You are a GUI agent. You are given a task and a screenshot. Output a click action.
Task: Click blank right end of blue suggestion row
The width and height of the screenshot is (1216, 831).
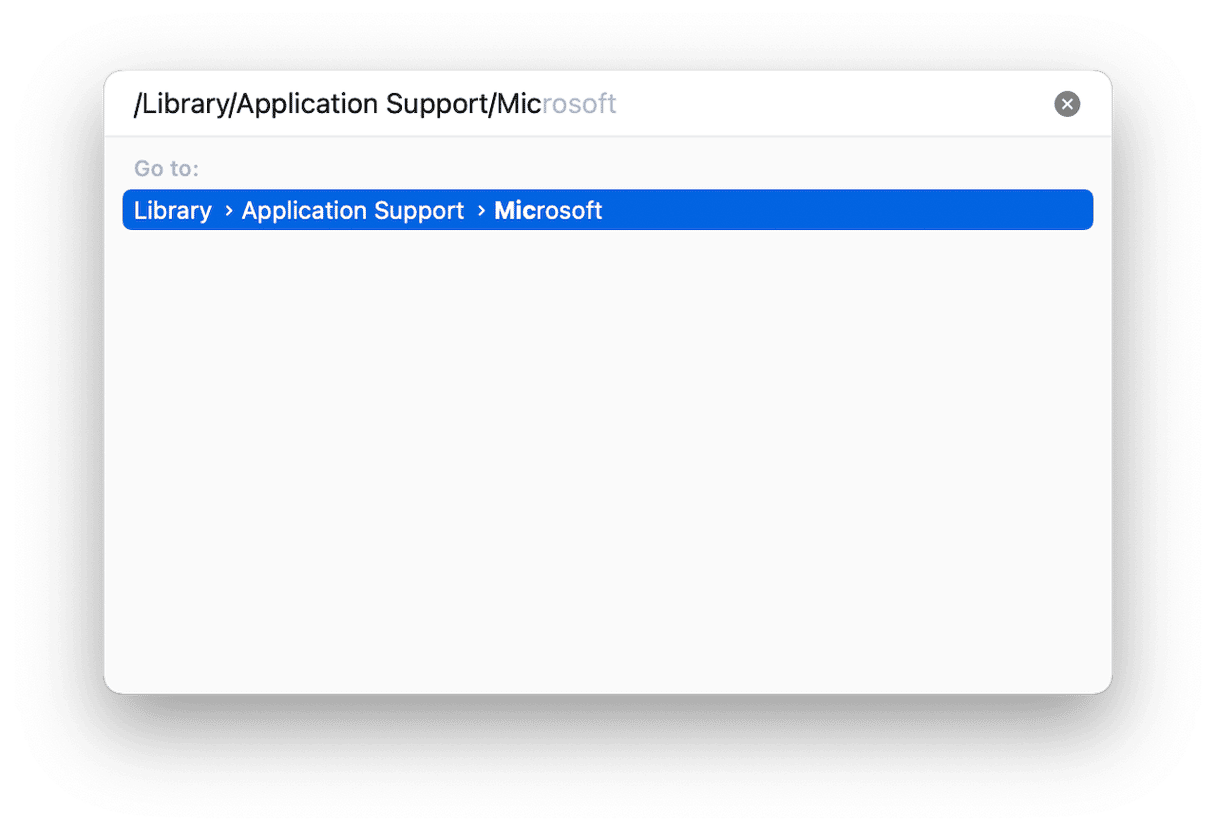coord(850,210)
